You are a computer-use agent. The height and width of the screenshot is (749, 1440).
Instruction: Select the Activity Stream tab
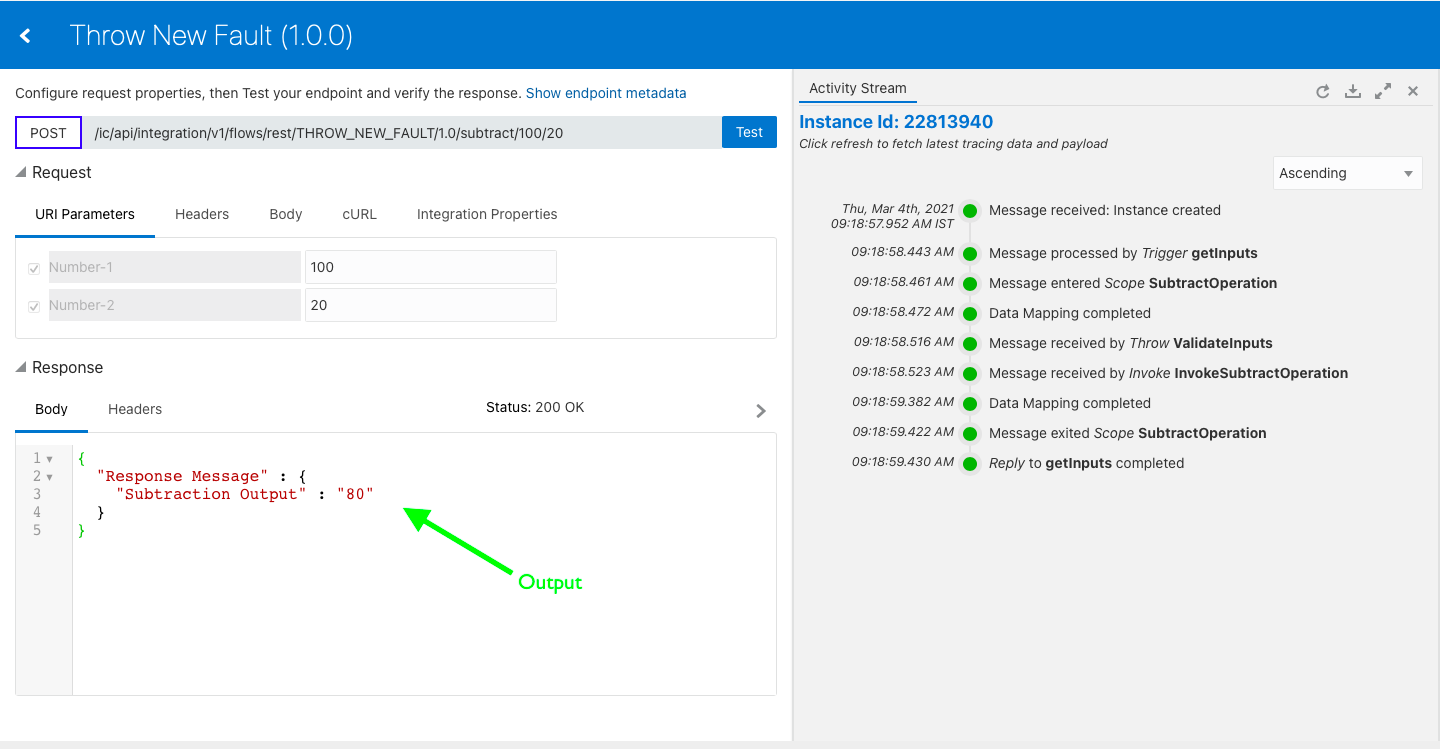858,88
